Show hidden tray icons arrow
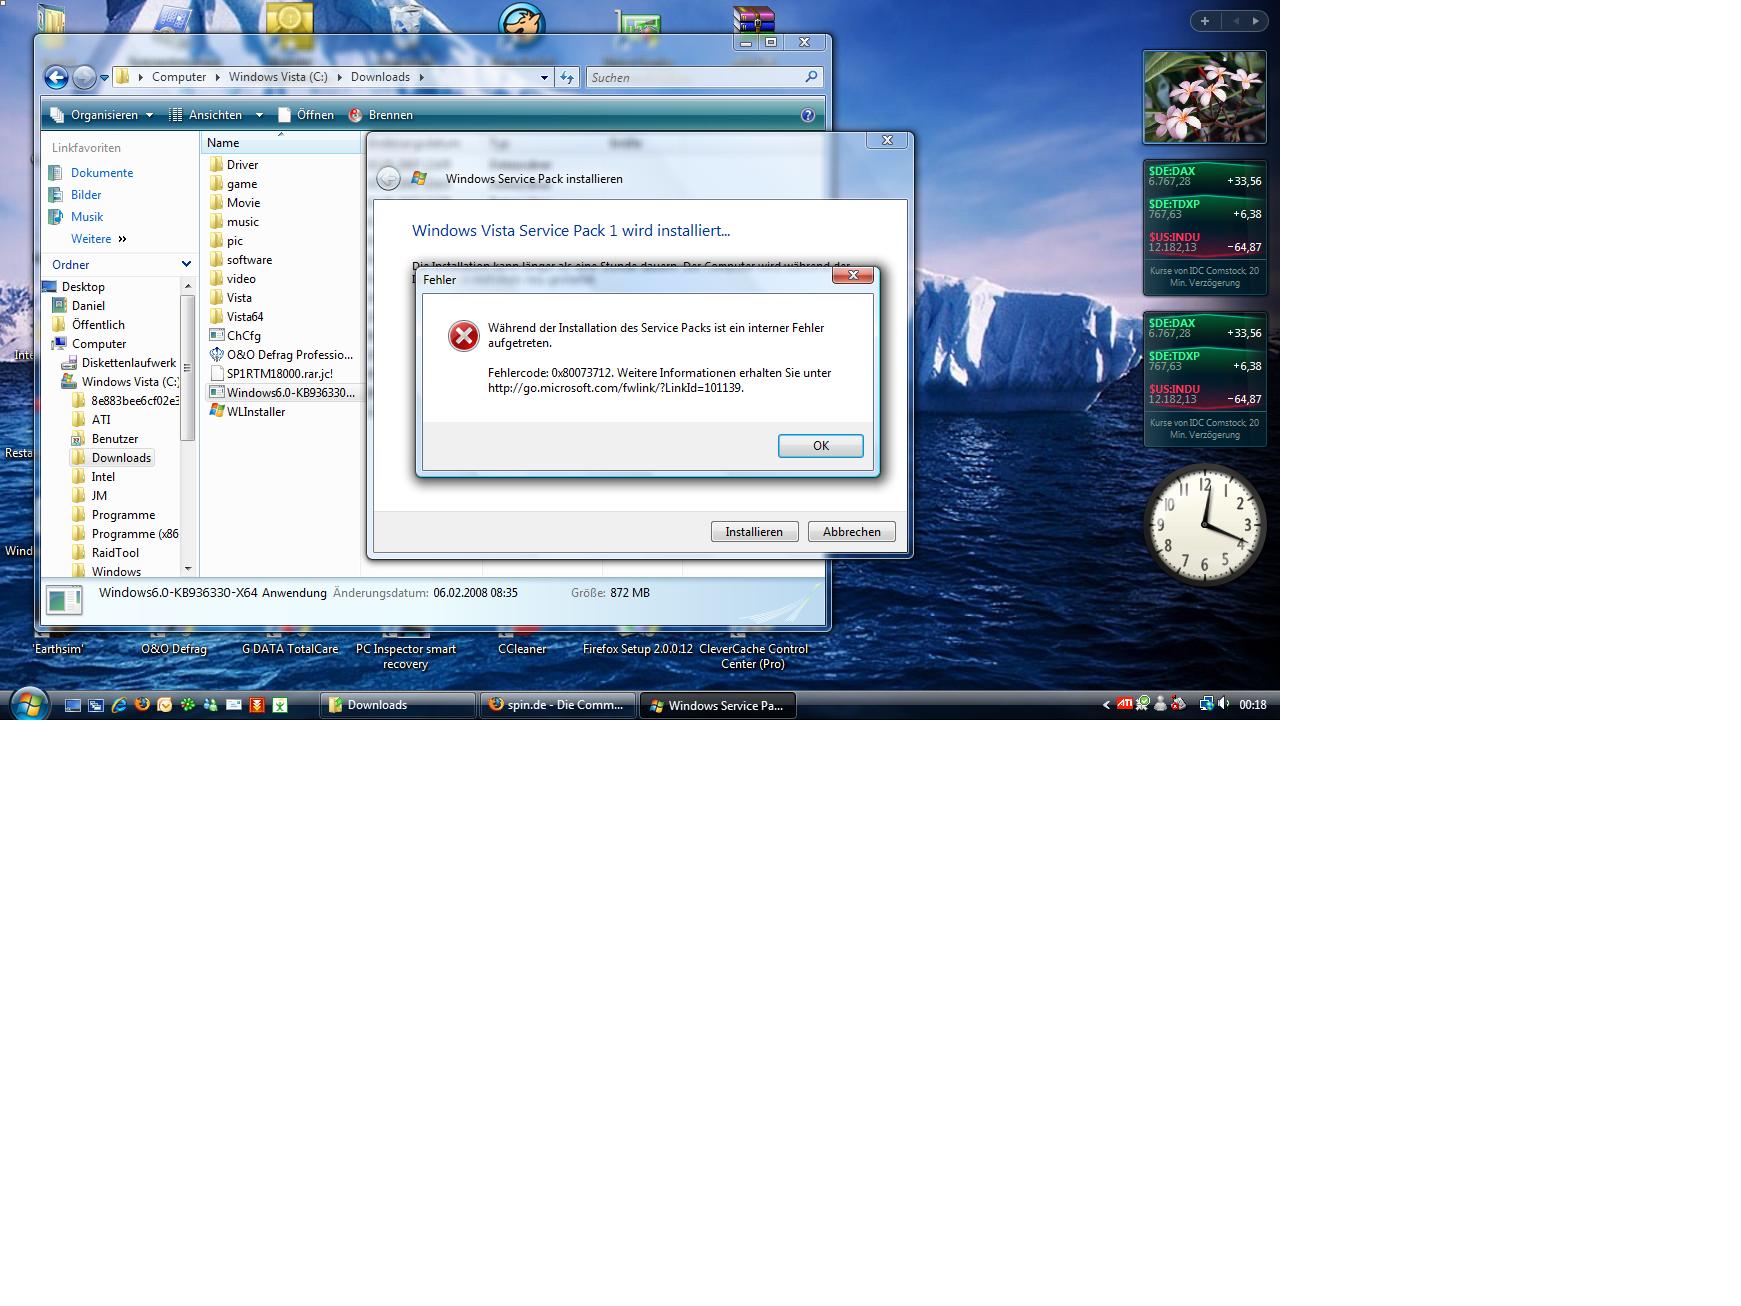This screenshot has width=1741, height=1306. coord(1106,705)
